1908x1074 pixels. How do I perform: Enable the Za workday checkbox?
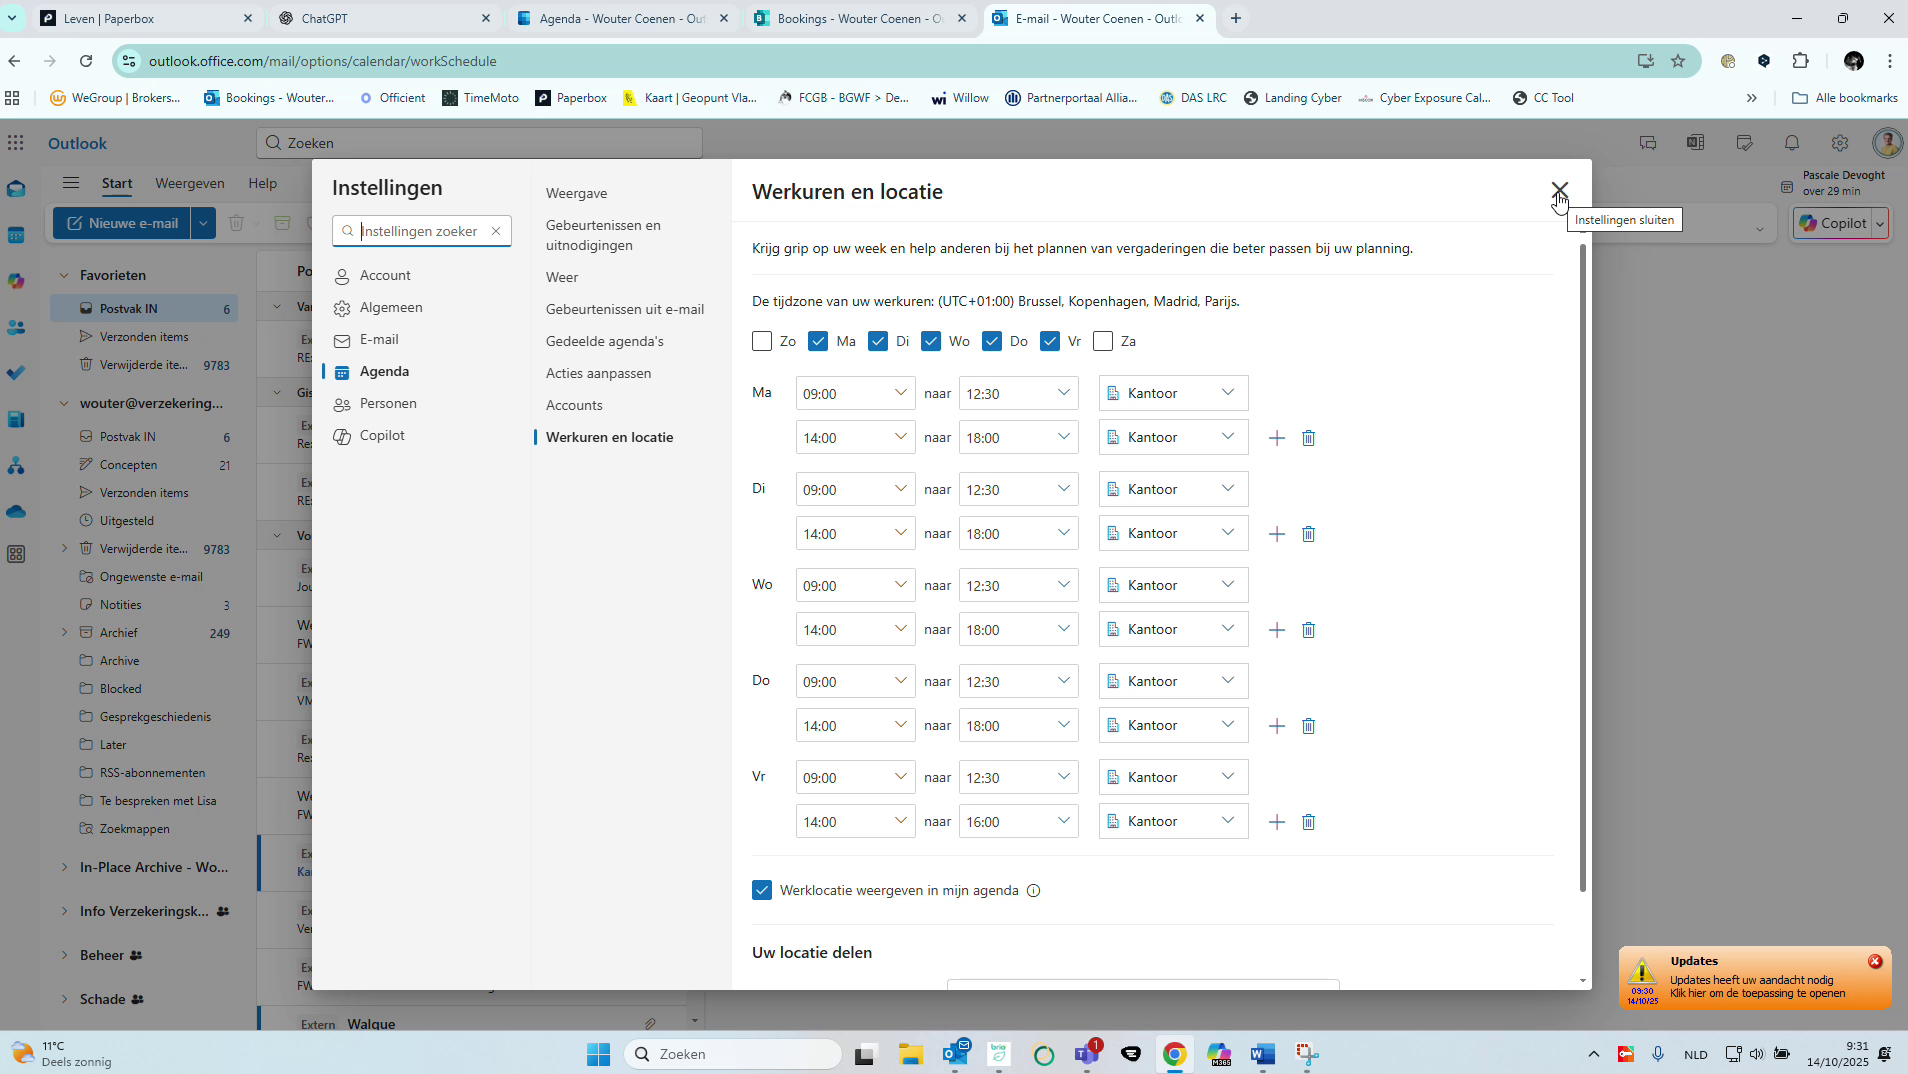pyautogui.click(x=1103, y=341)
